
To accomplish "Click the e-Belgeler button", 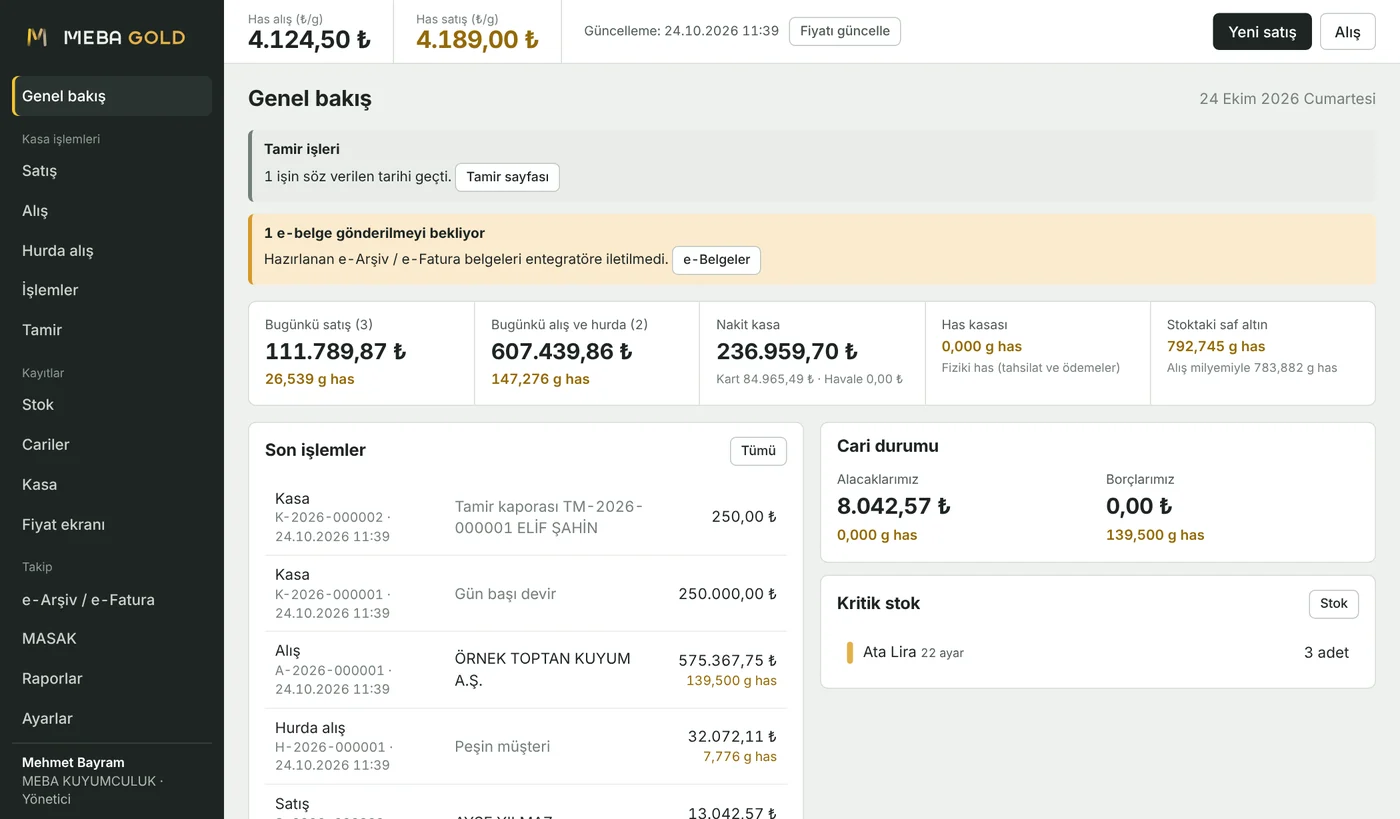I will [716, 260].
